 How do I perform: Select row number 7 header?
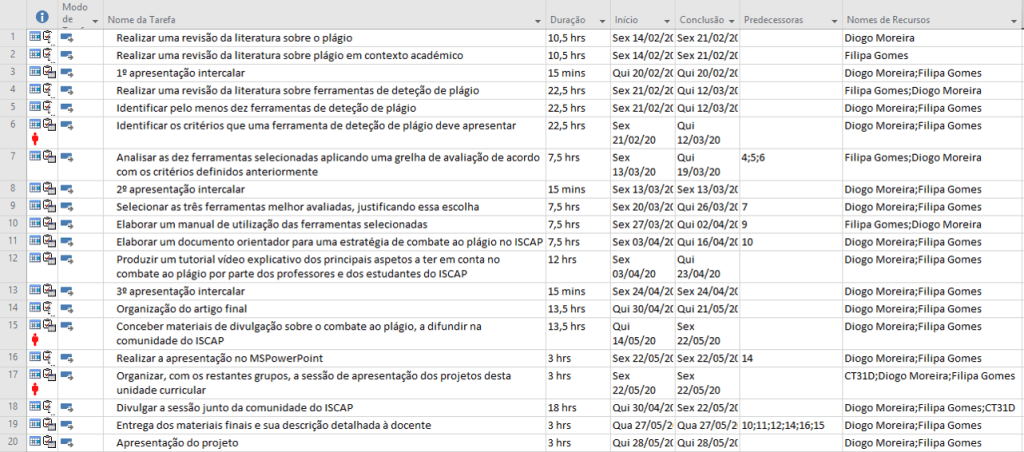12,157
